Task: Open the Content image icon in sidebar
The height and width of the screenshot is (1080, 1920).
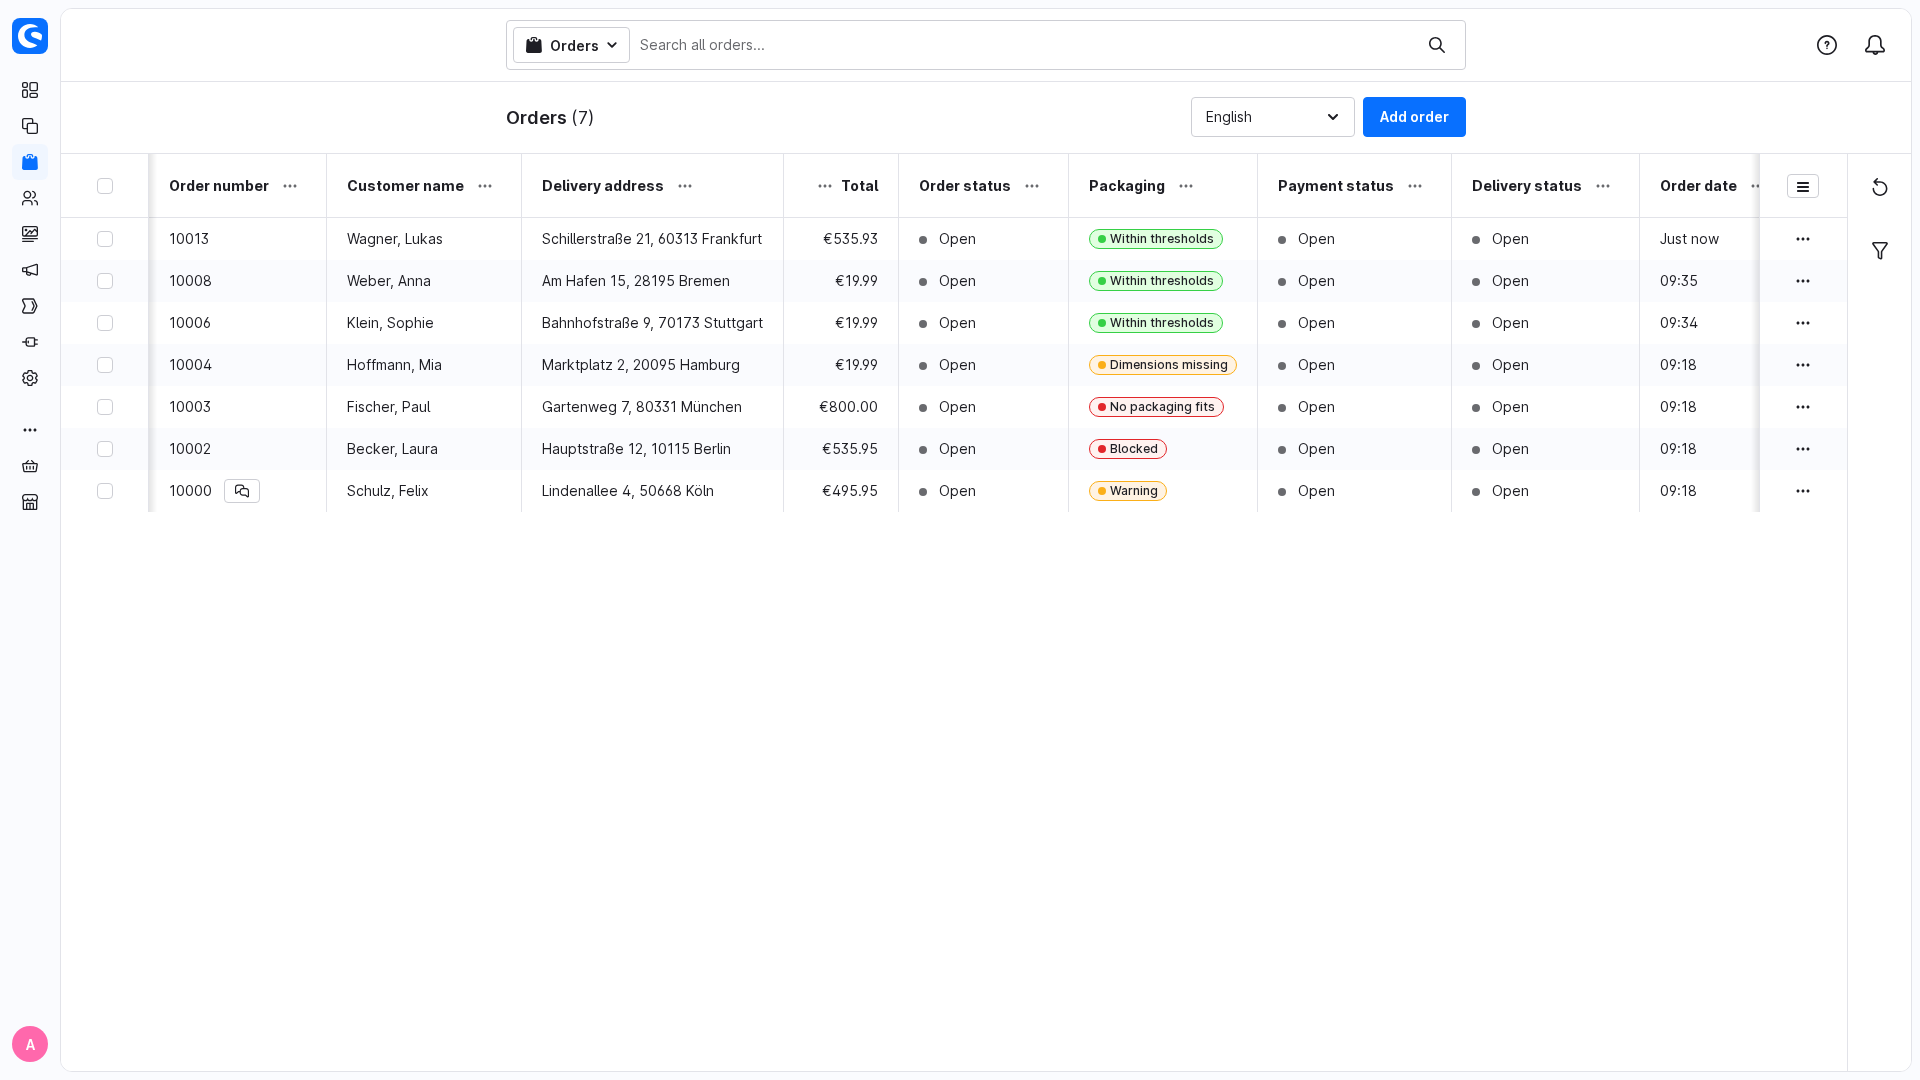Action: pos(30,234)
